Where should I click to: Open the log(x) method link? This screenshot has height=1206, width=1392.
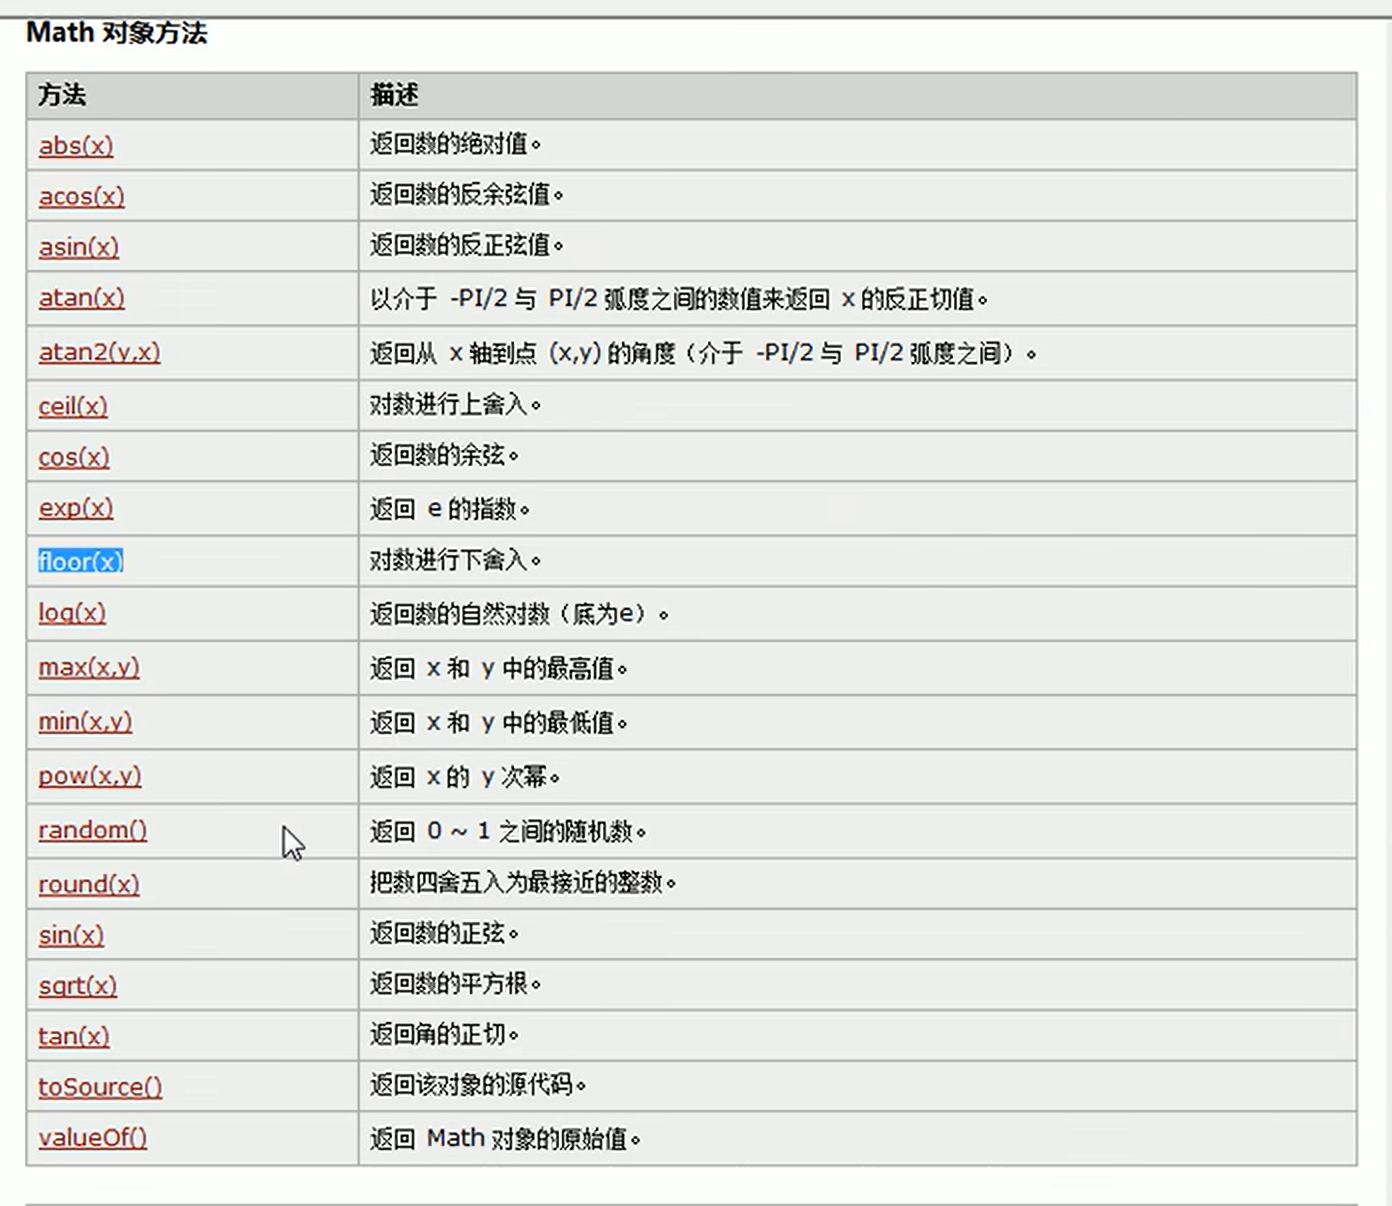coord(72,612)
